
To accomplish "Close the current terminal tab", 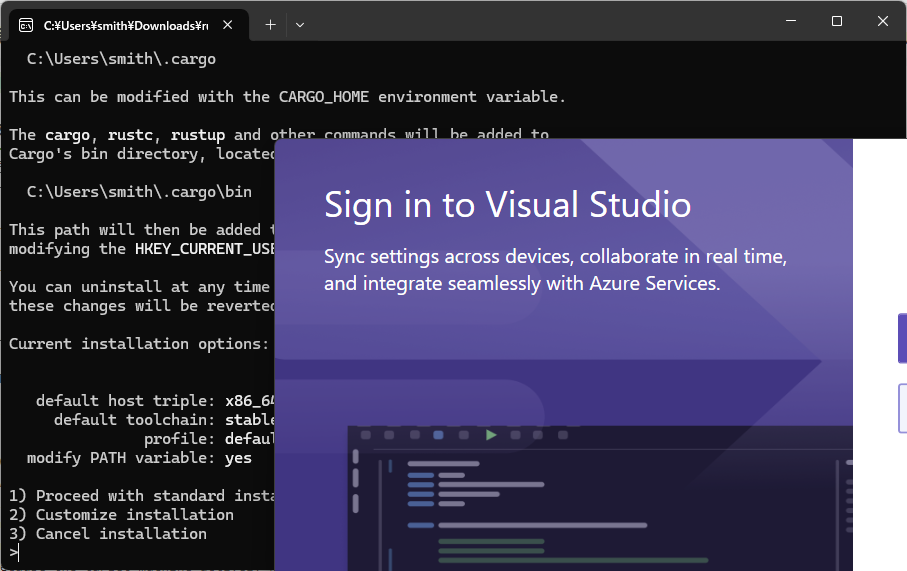I will pyautogui.click(x=228, y=25).
